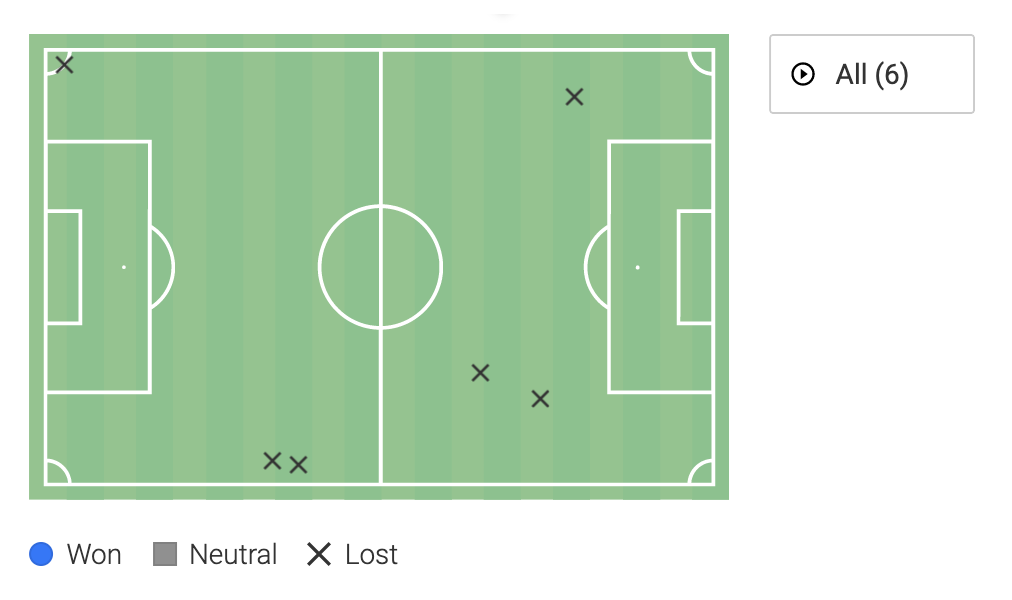Click the Lost marker in the top-left corner
Image resolution: width=1012 pixels, height=600 pixels.
point(65,65)
